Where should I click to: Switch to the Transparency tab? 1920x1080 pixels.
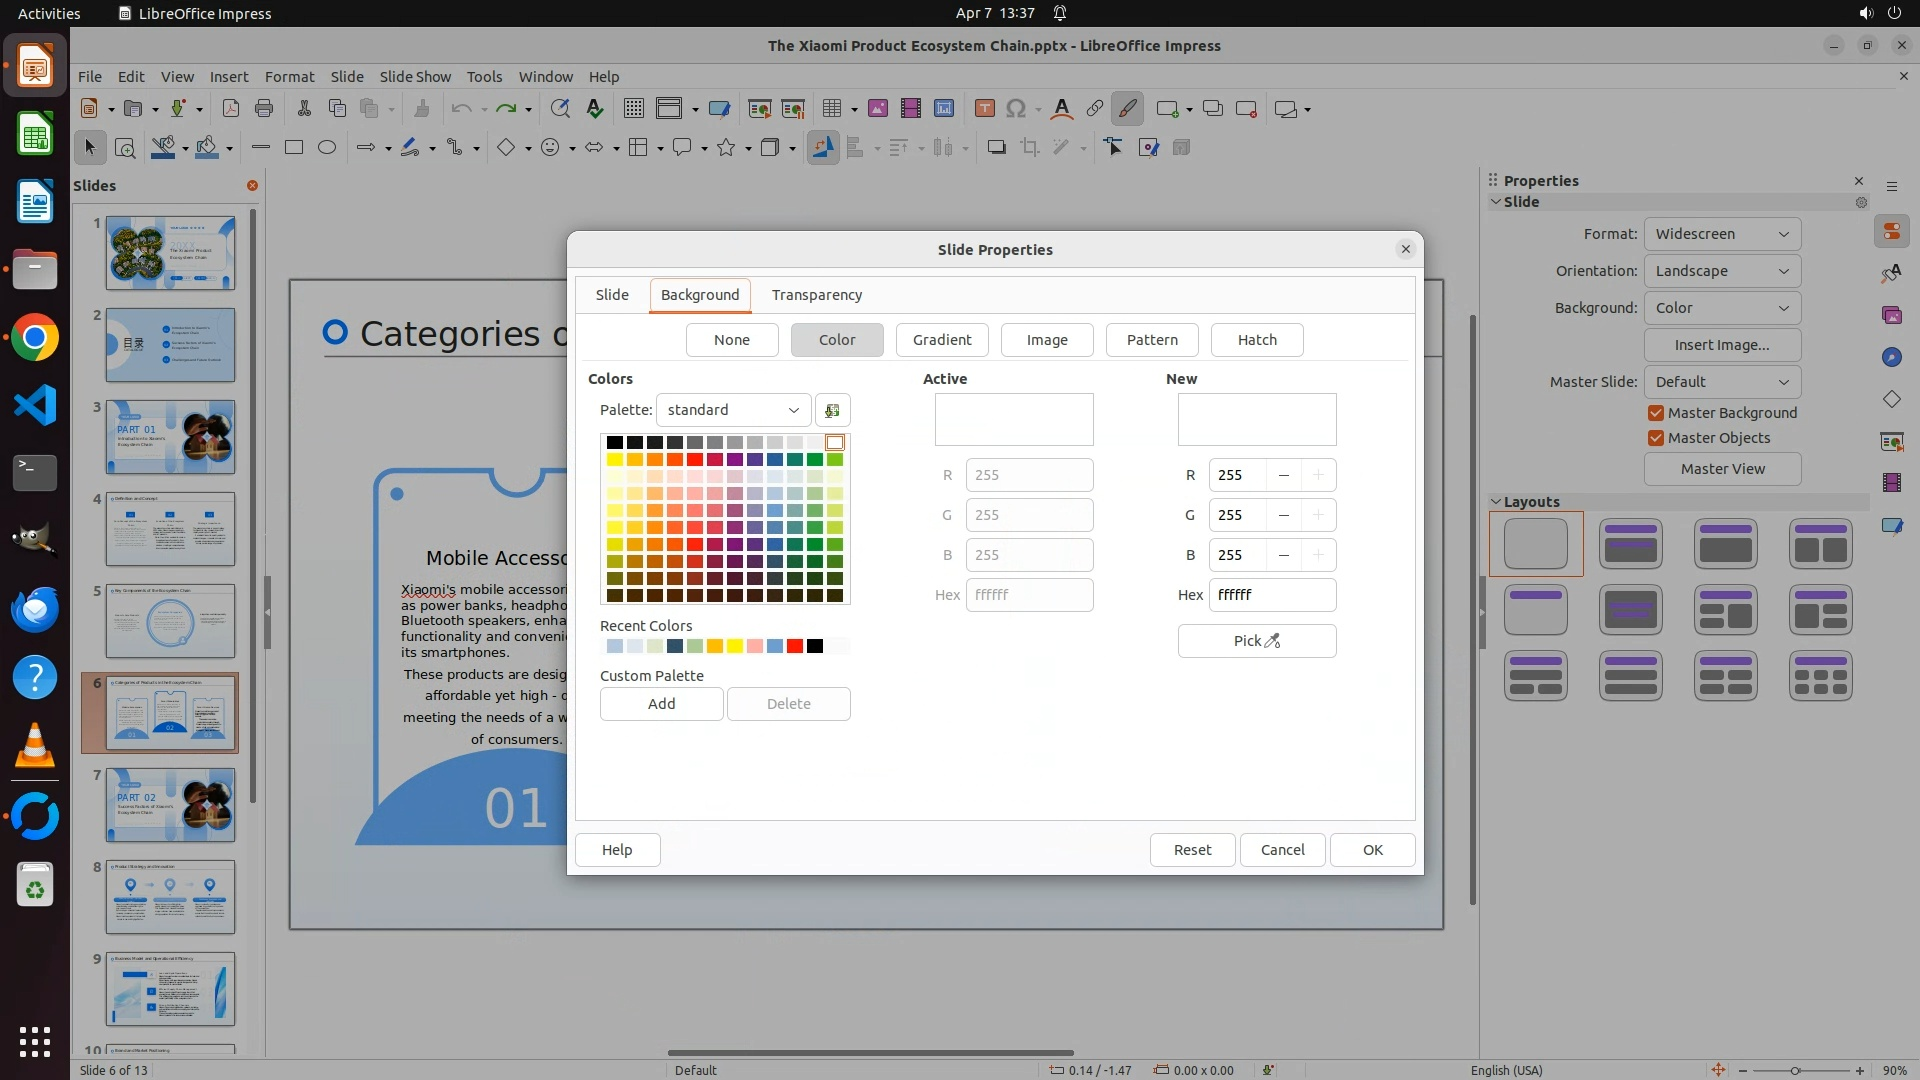[816, 295]
